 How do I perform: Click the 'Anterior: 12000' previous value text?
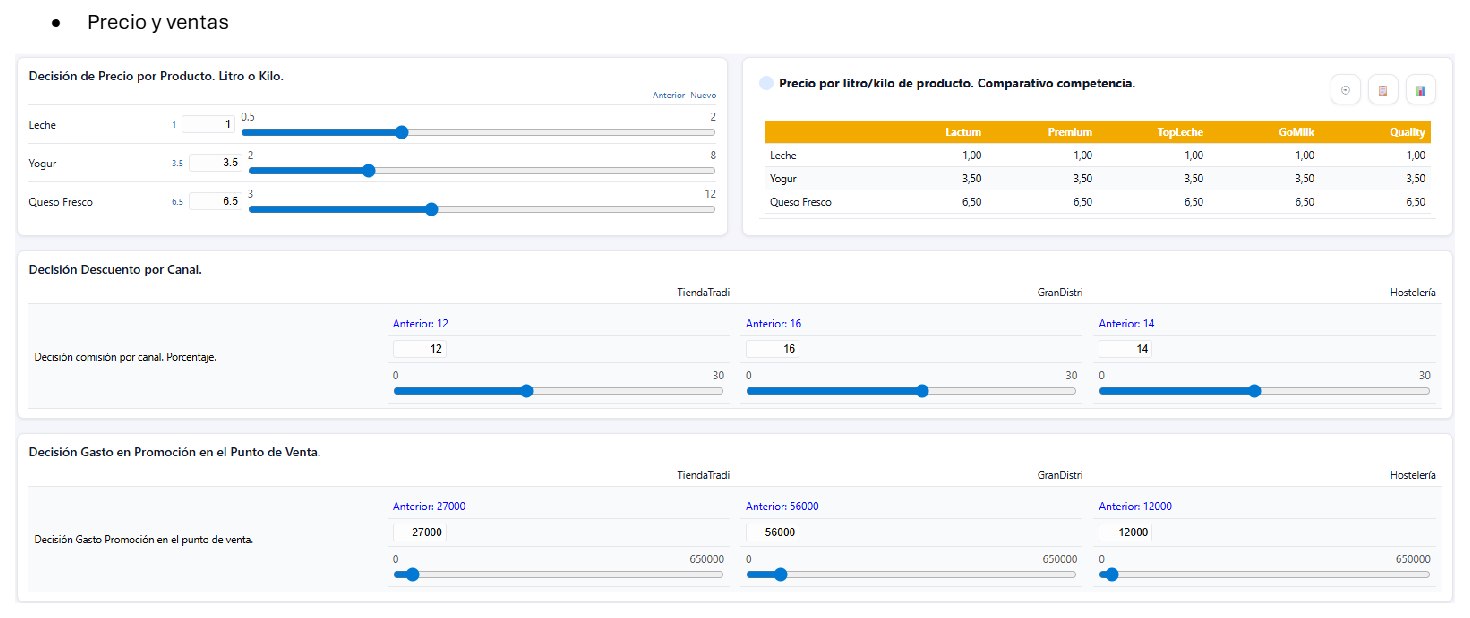point(1135,506)
